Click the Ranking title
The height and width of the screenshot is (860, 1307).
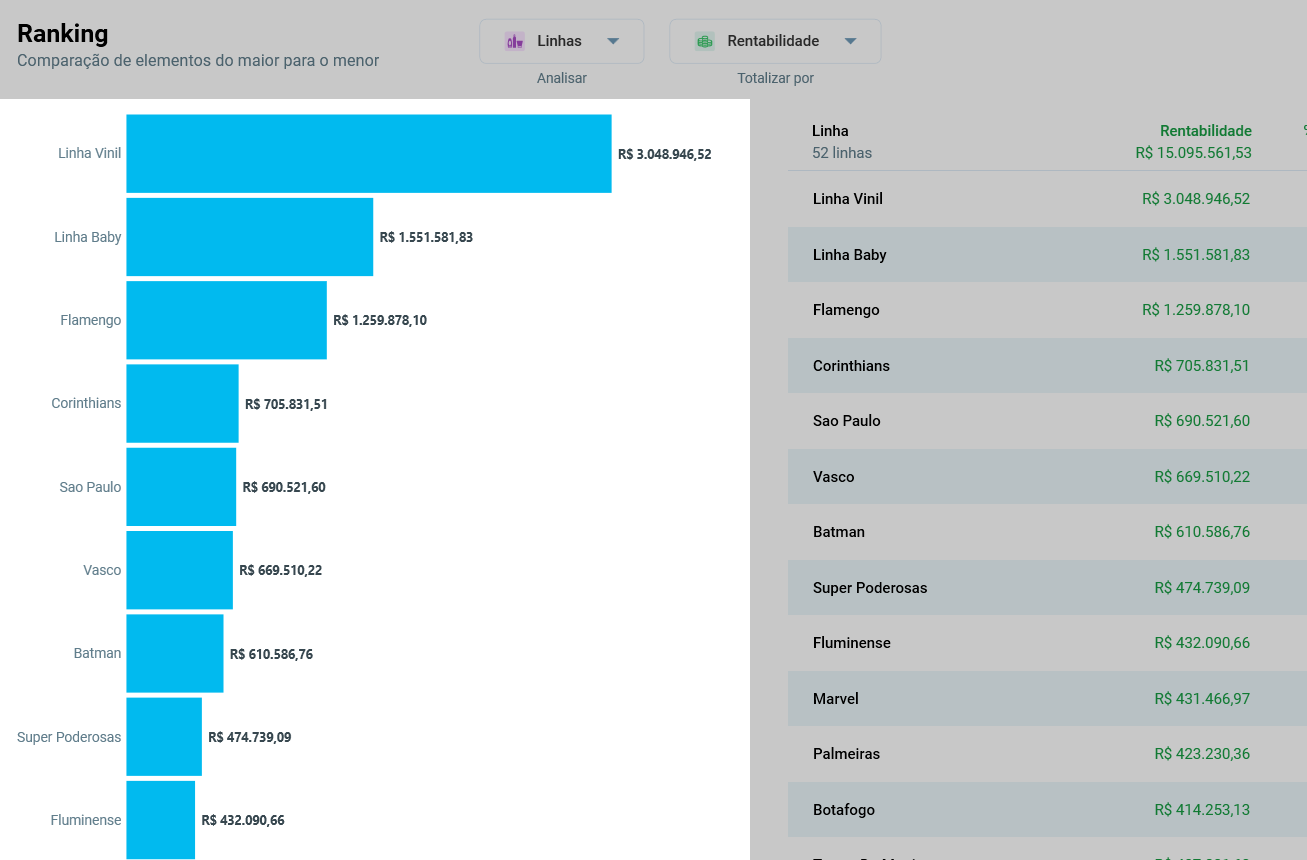tap(63, 33)
